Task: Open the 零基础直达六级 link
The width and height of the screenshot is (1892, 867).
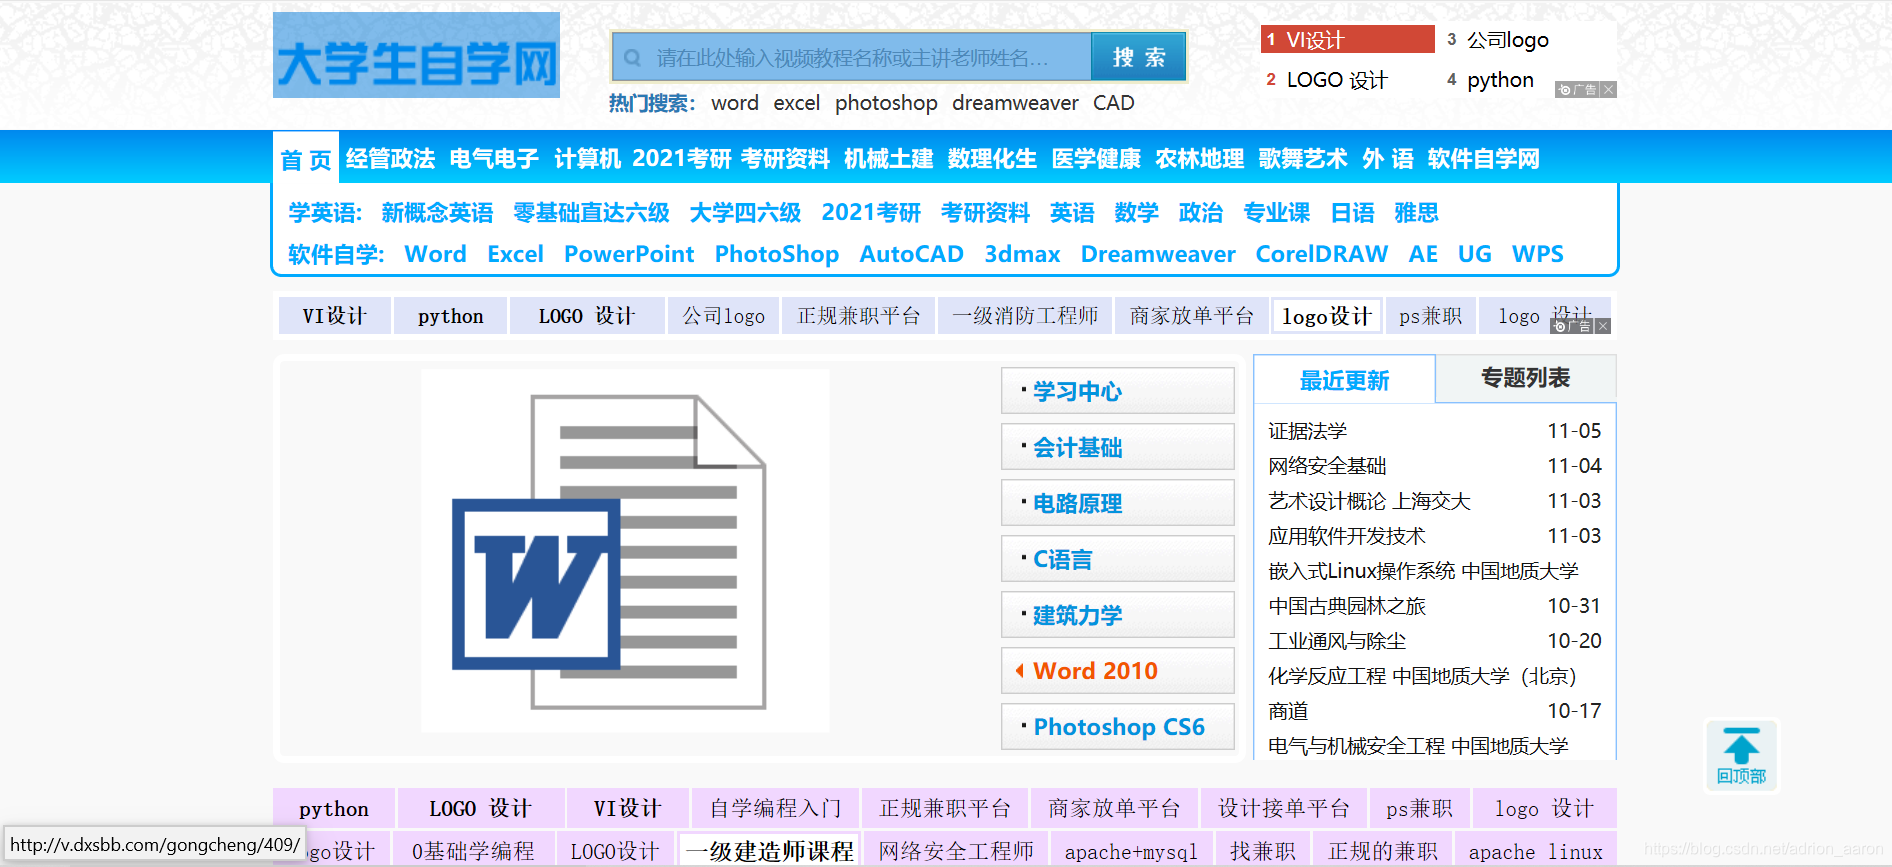Action: click(x=591, y=212)
